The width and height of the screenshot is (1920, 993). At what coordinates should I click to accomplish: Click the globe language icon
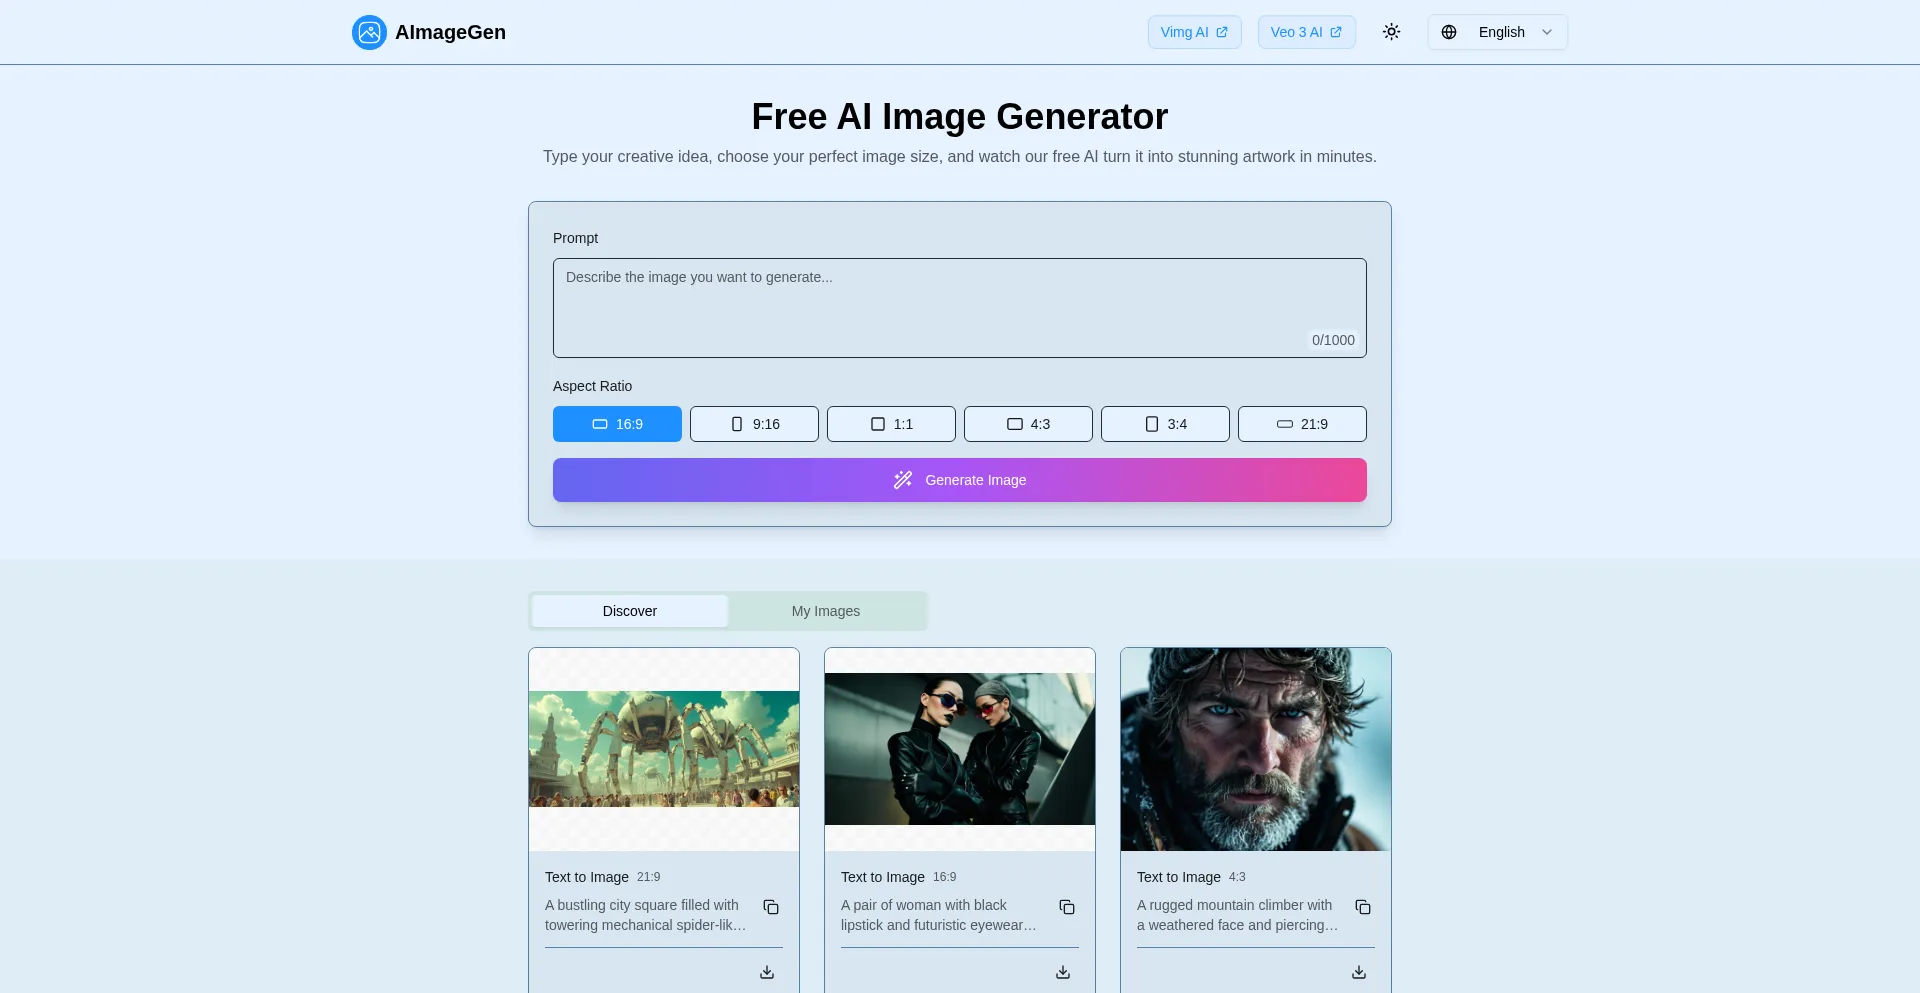(1449, 32)
